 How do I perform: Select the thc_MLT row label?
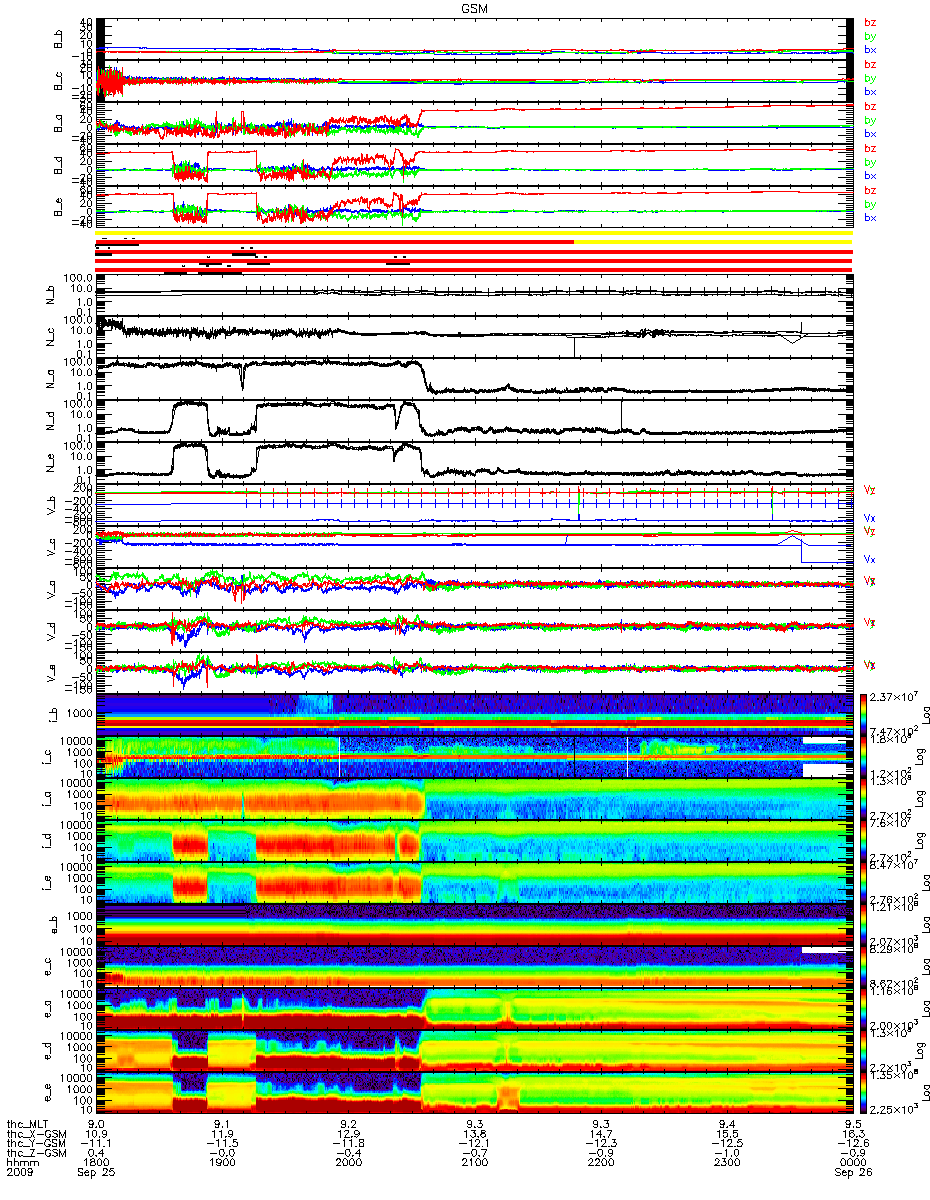[x=27, y=1124]
